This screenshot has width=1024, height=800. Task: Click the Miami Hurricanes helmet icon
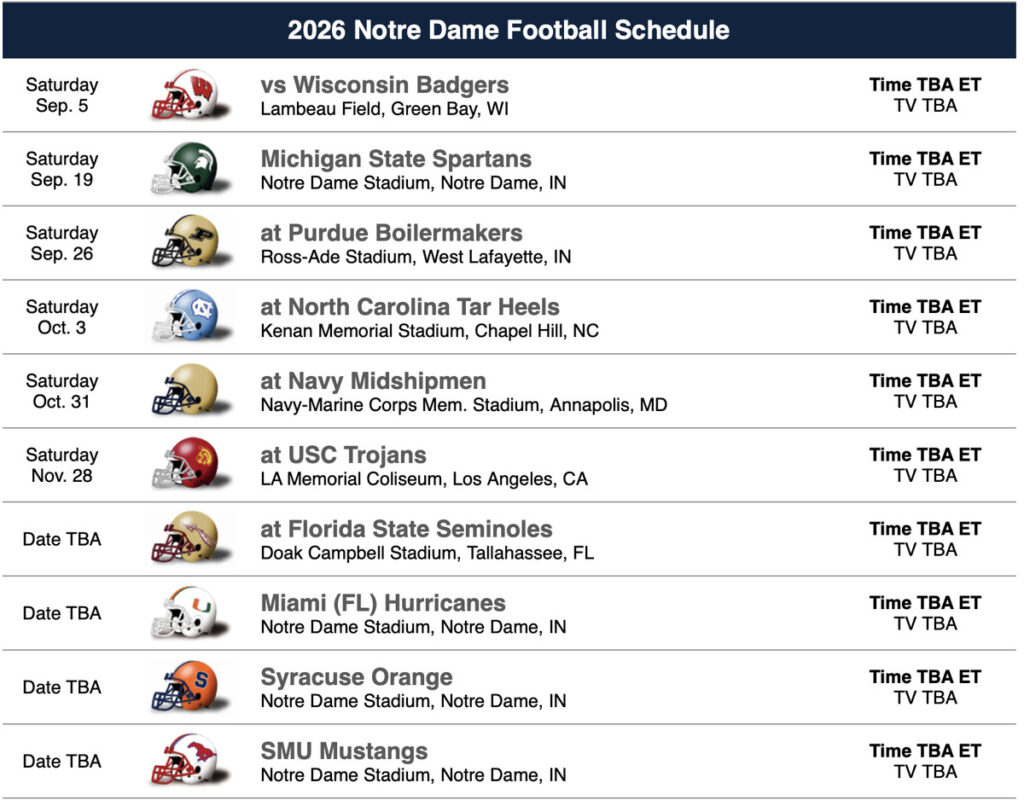(185, 613)
